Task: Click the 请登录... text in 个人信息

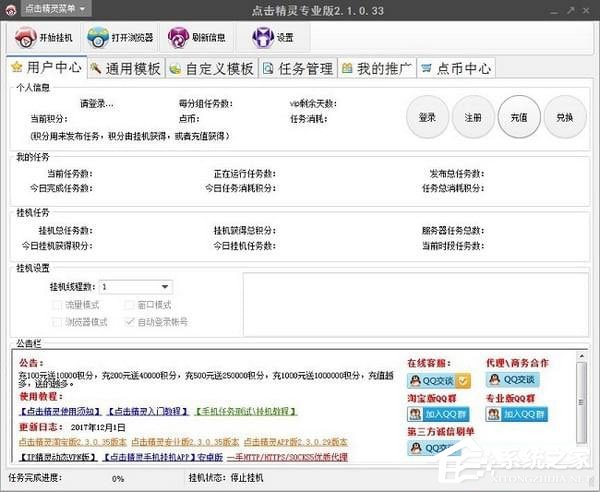Action: pos(96,104)
